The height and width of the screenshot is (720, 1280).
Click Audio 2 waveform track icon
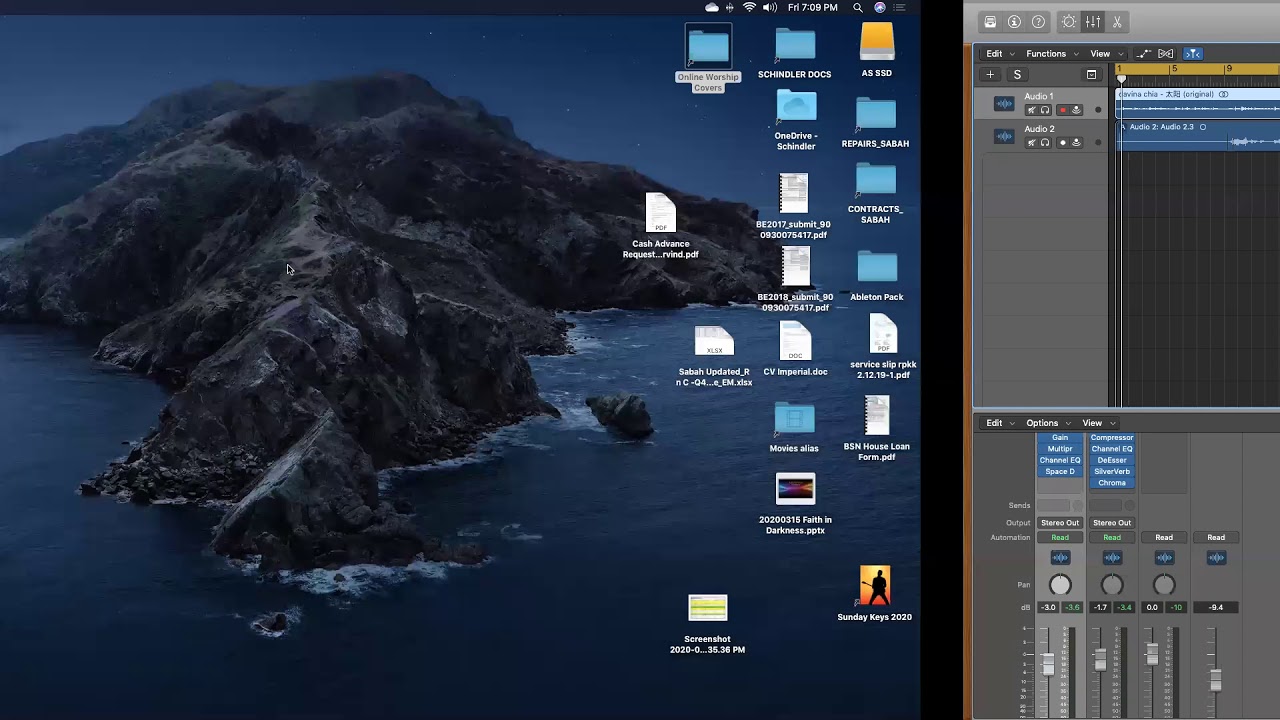coord(1004,137)
